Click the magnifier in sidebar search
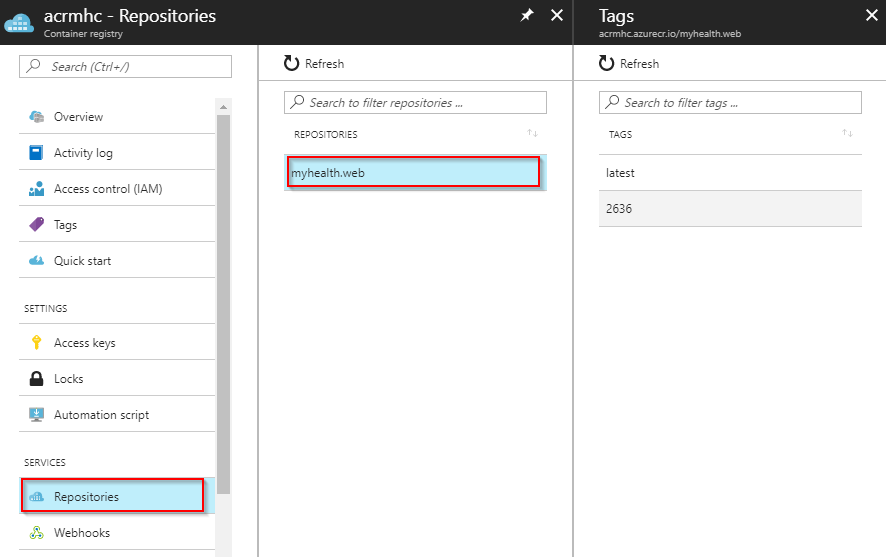The image size is (886, 557). click(34, 66)
